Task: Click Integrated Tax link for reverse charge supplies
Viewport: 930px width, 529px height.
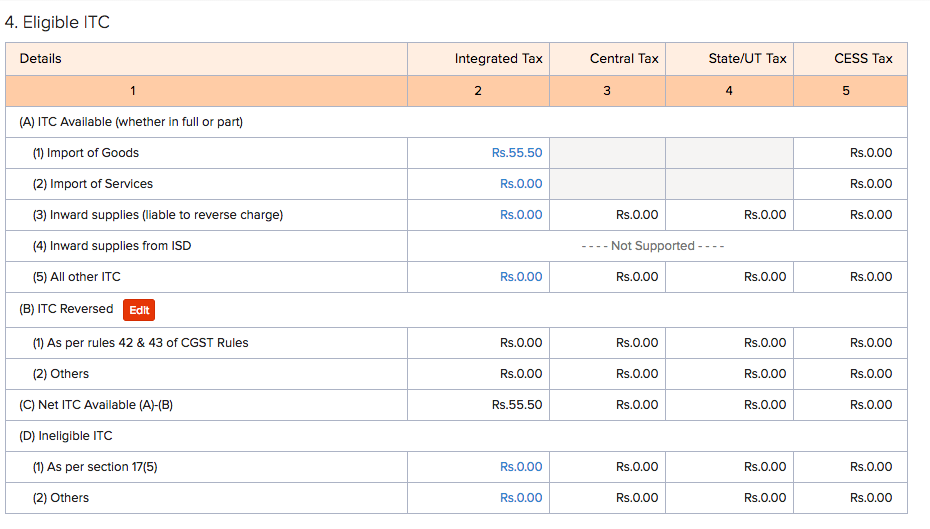Action: [520, 215]
